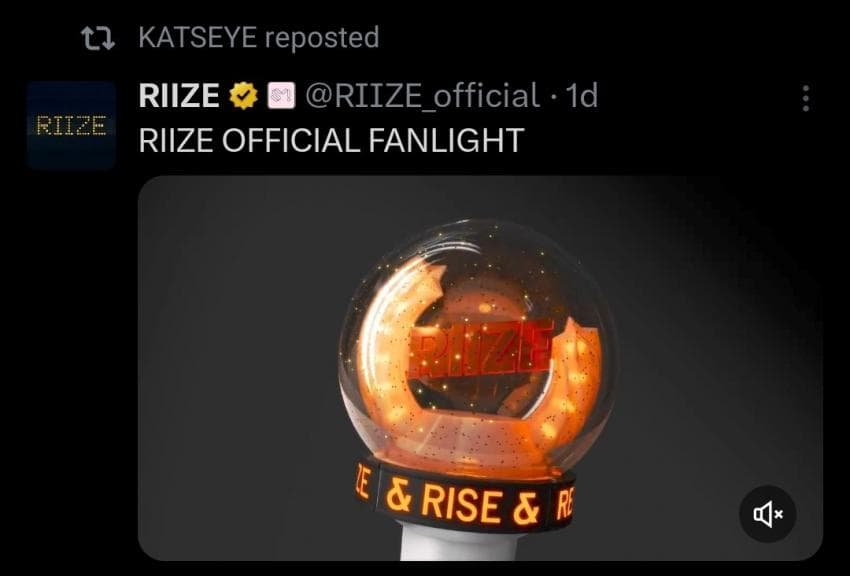
Task: Open the RIIZE profile avatar
Action: tap(71, 125)
